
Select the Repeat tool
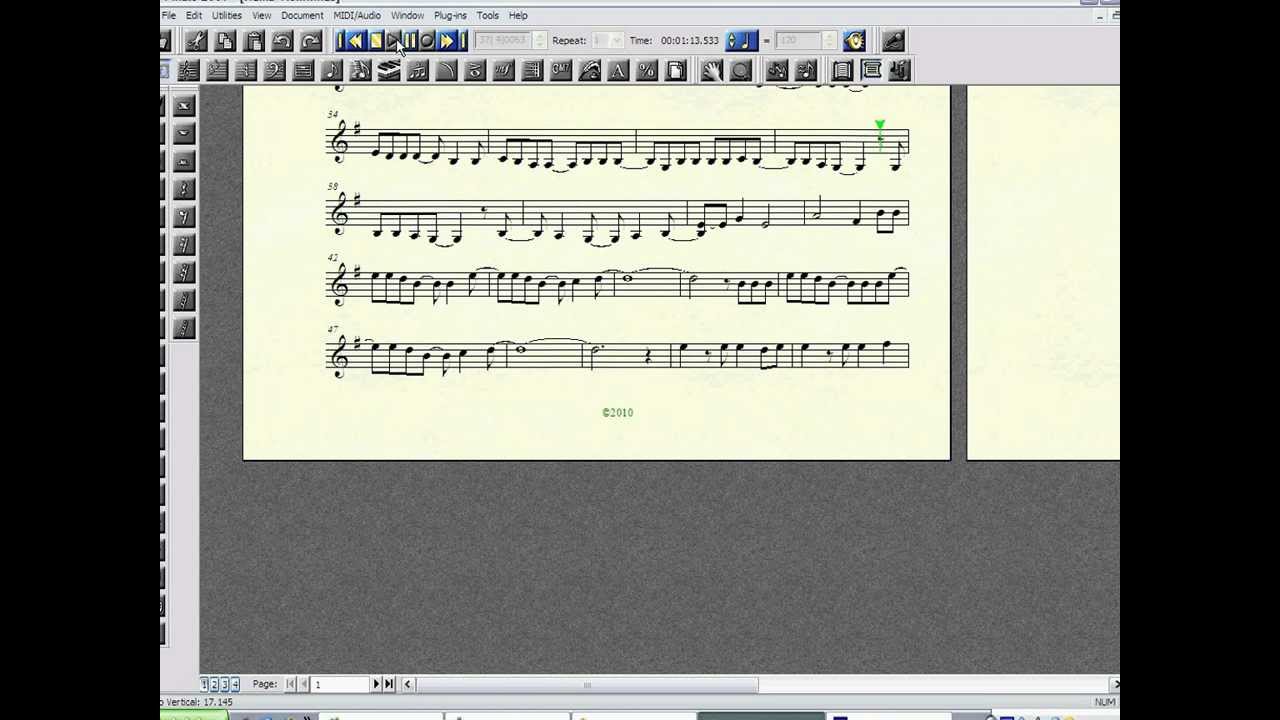tap(532, 70)
